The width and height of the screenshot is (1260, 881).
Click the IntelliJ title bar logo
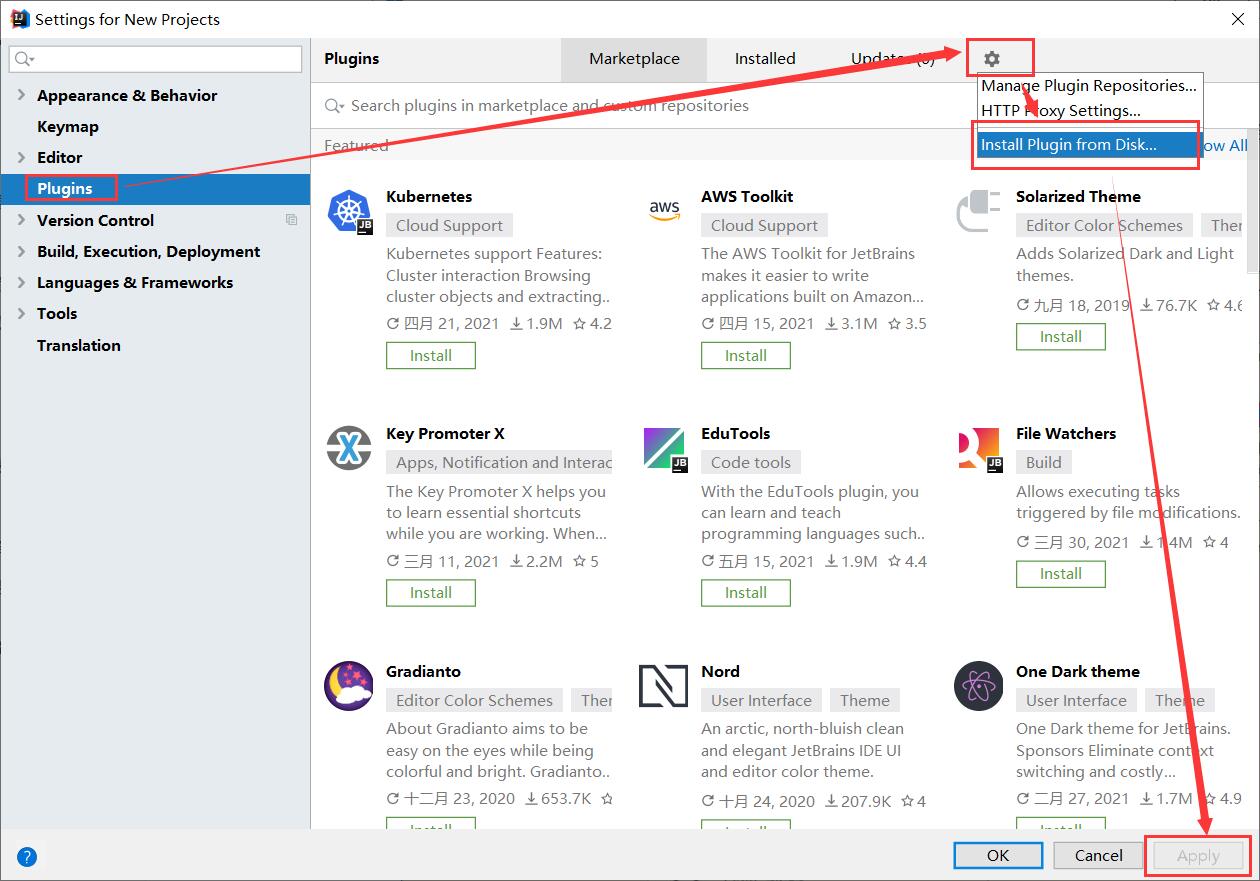pyautogui.click(x=19, y=19)
